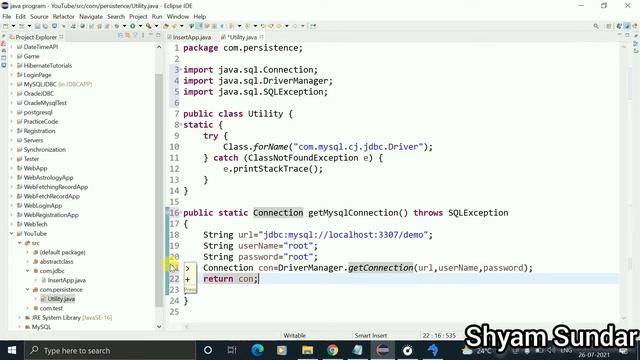Click Collapse All in Project Explorer toolbar
This screenshot has width=640, height=360.
tap(120, 36)
